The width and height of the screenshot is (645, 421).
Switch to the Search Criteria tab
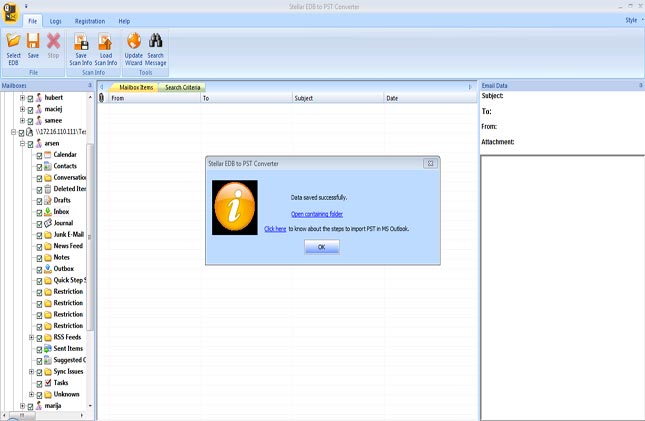pos(183,87)
